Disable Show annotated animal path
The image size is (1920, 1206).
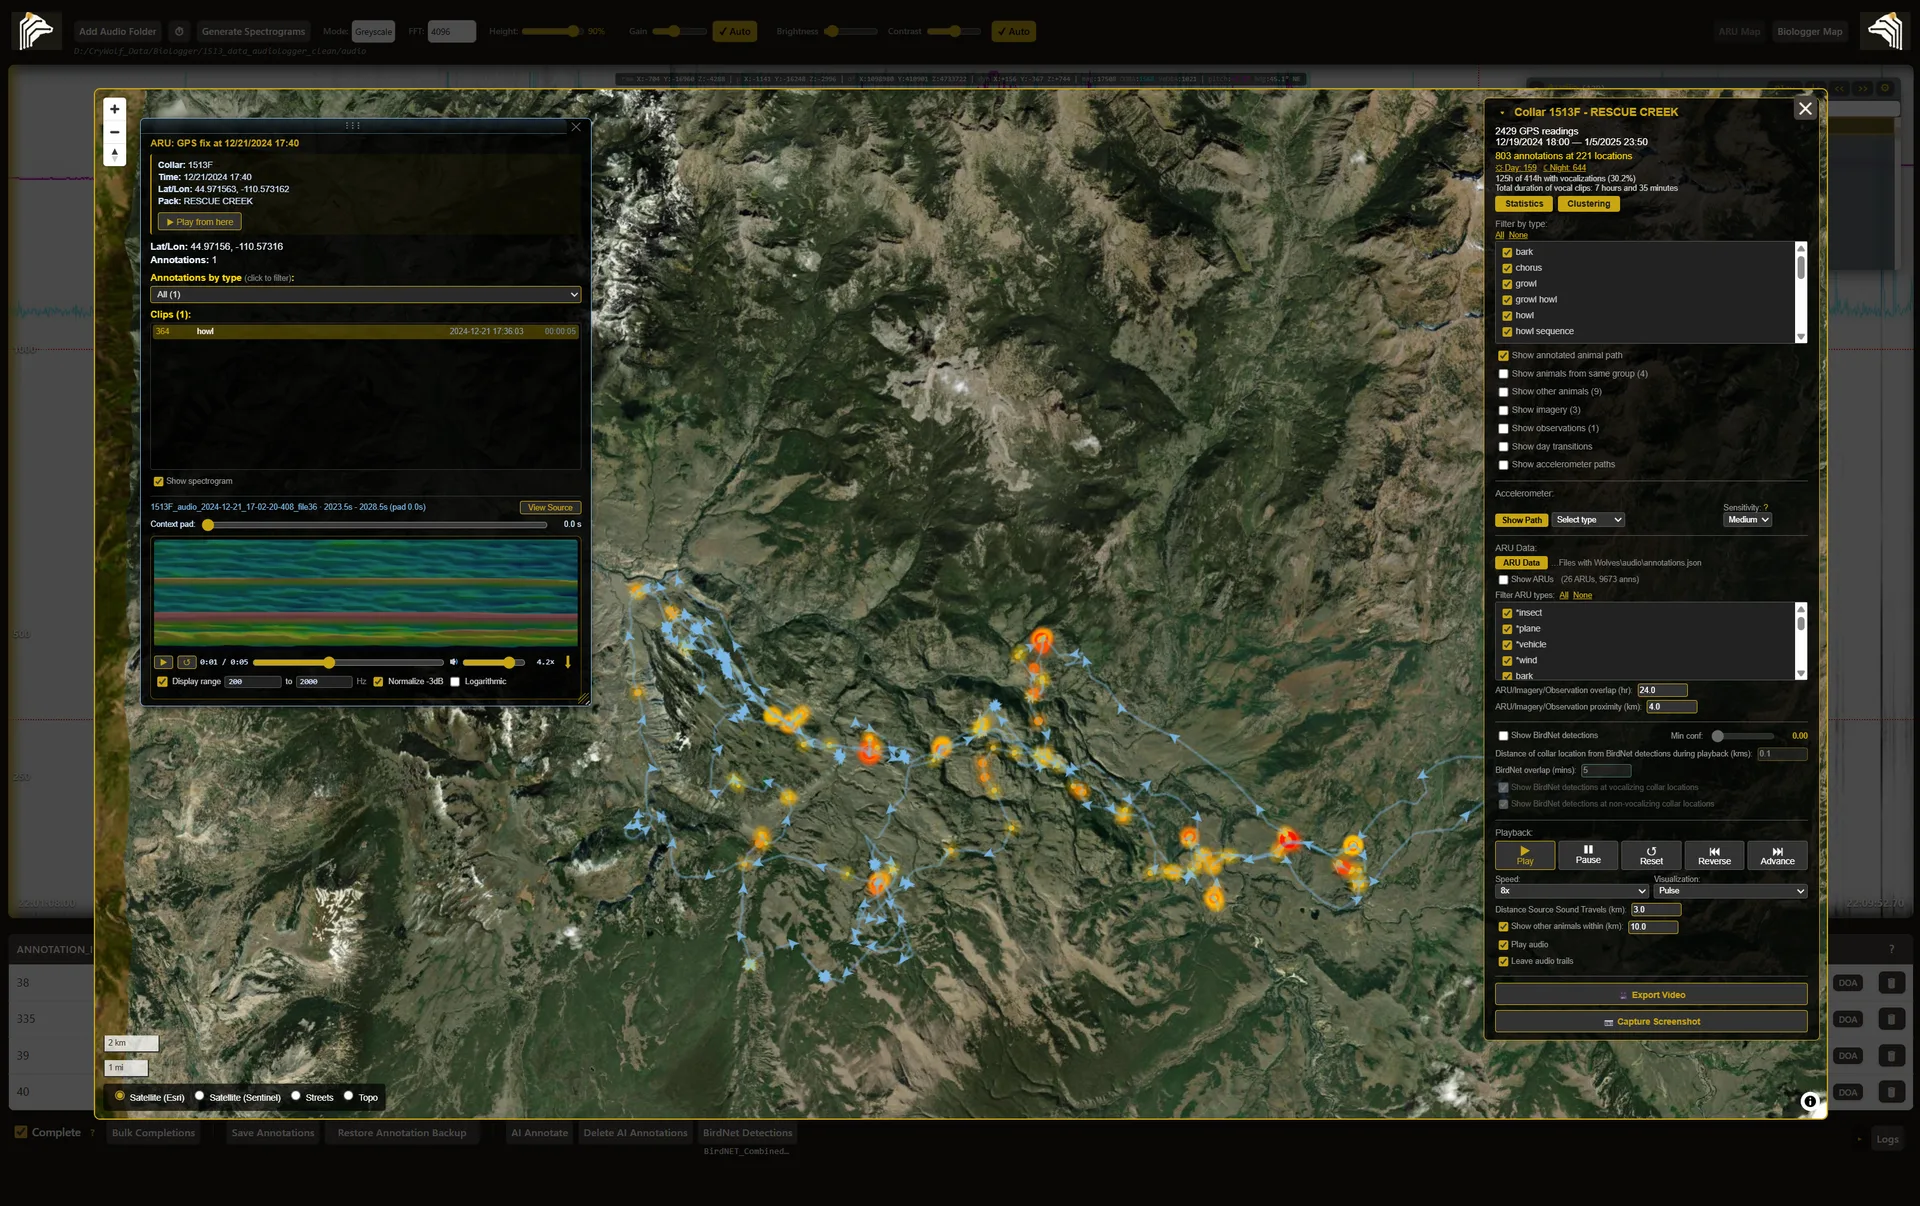[1503, 356]
